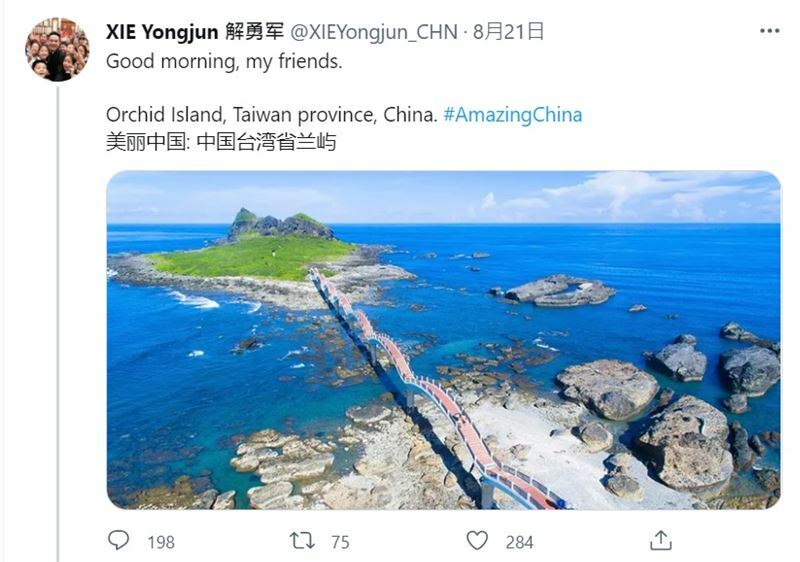View the 284 likes count
This screenshot has height=562, width=800.
click(x=519, y=542)
